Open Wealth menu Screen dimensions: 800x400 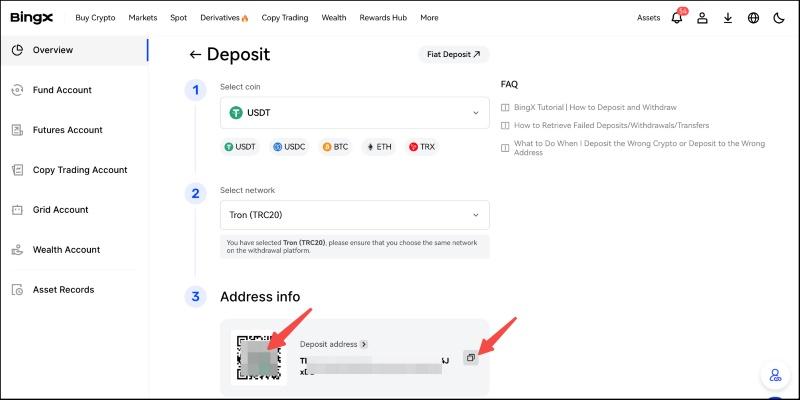[334, 18]
